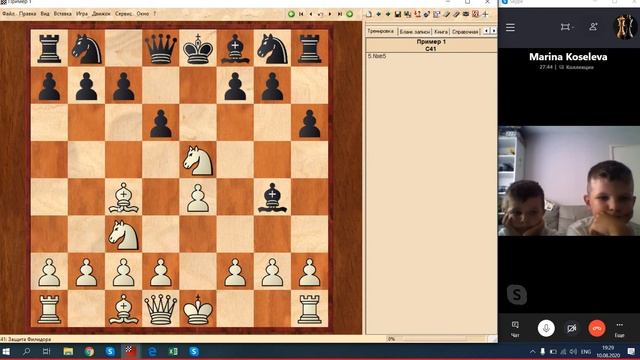
Task: Click the right green circle navigation button
Action: point(350,14)
